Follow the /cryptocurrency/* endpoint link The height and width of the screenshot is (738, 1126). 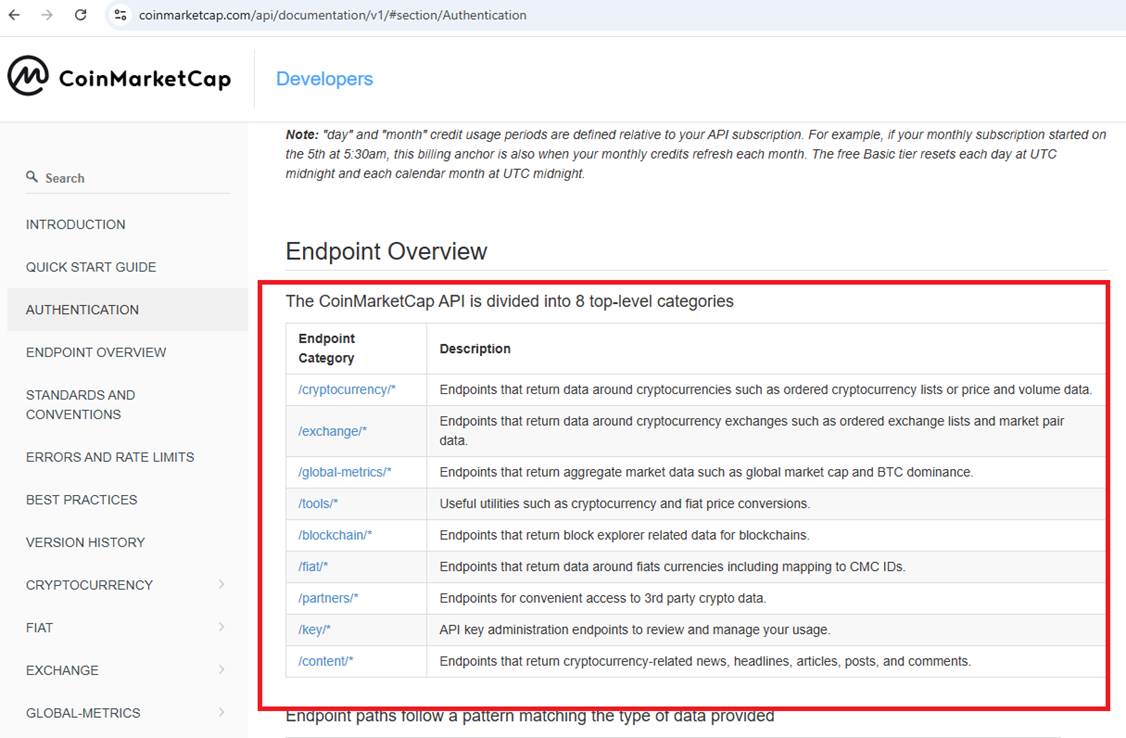click(347, 390)
